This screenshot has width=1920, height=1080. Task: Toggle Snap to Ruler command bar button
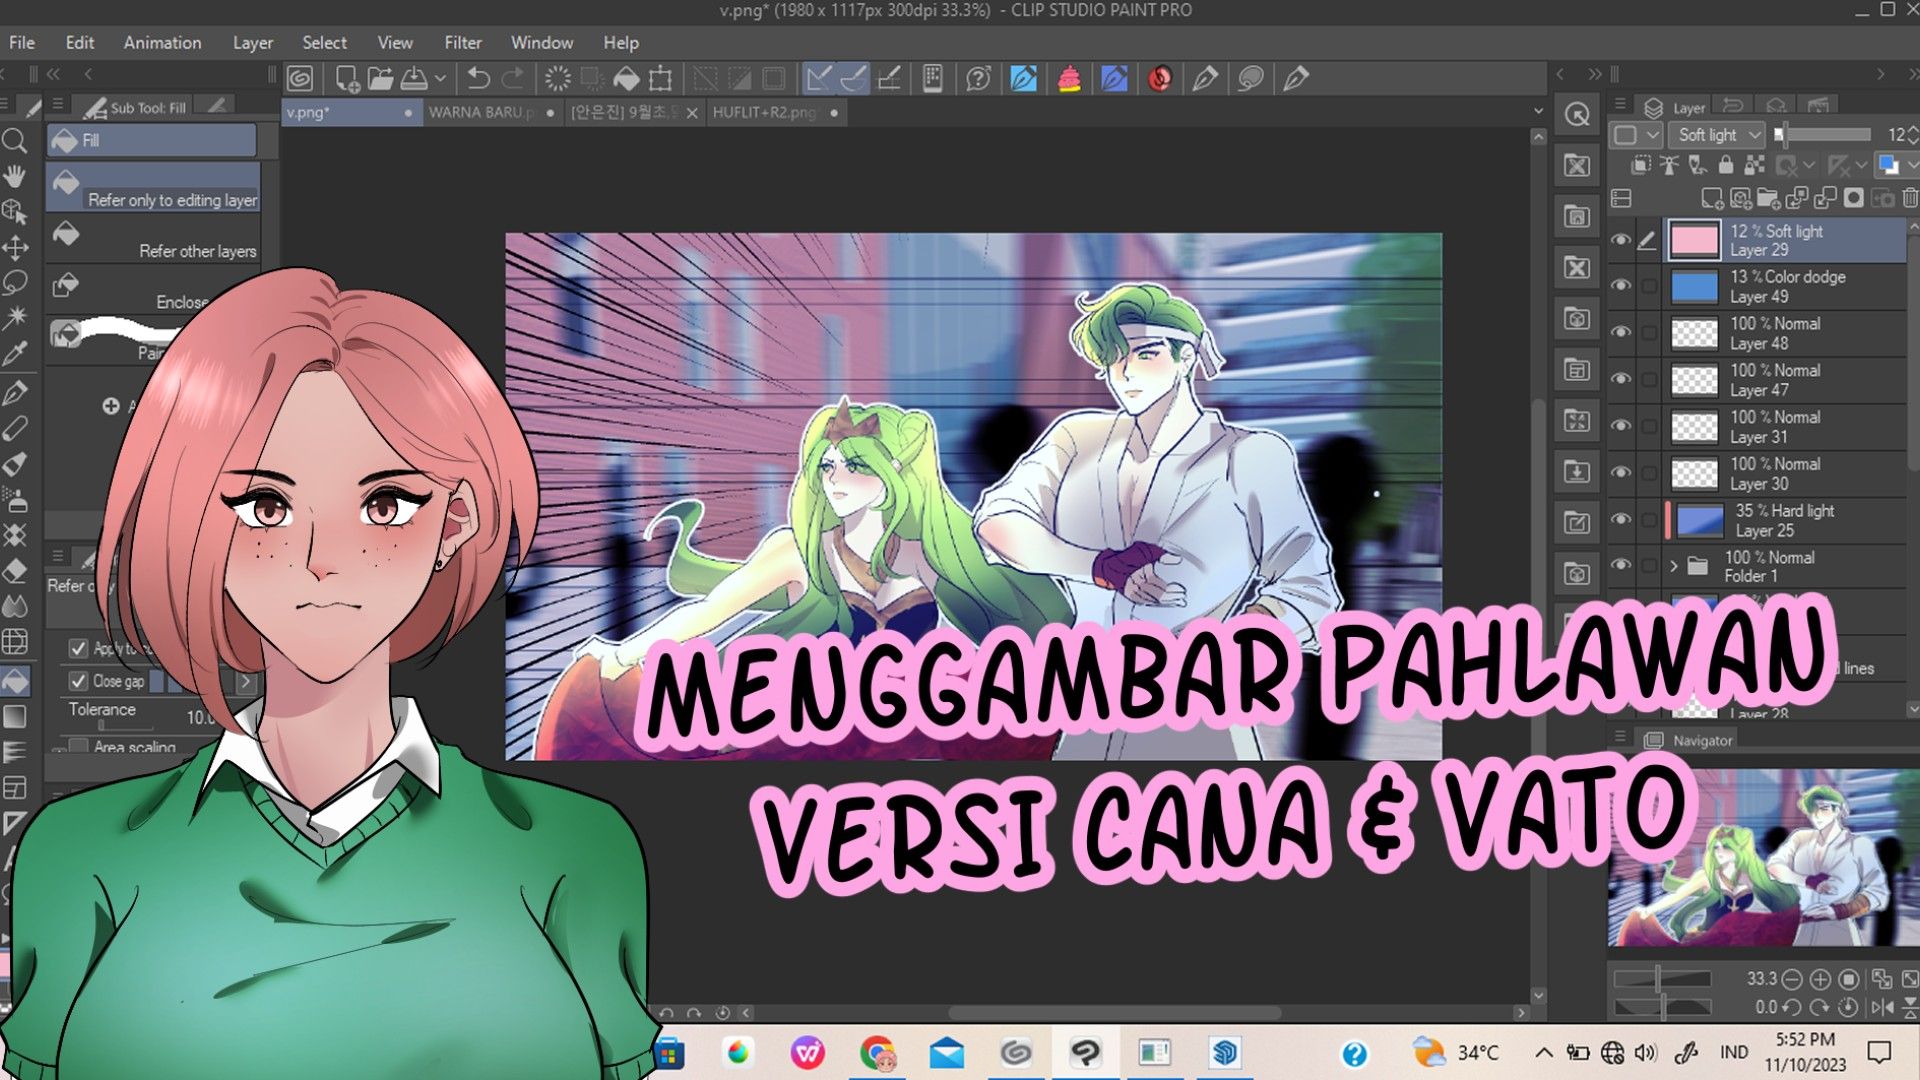tap(819, 78)
